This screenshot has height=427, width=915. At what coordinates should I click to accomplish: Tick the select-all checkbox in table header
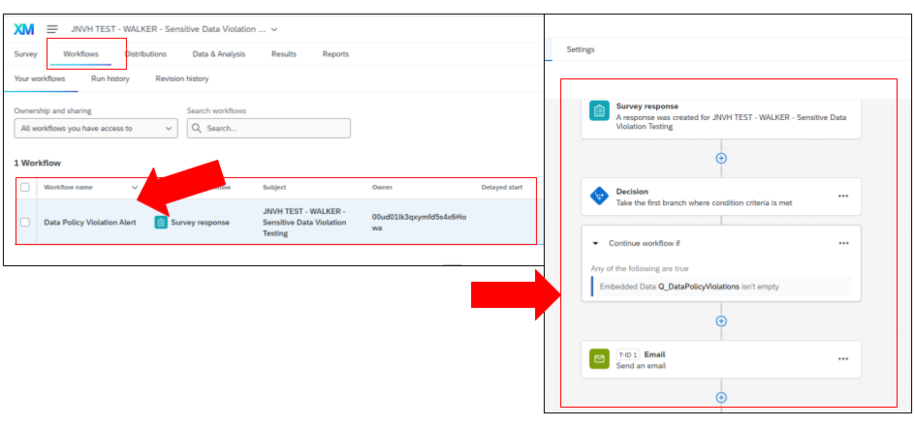coord(25,187)
